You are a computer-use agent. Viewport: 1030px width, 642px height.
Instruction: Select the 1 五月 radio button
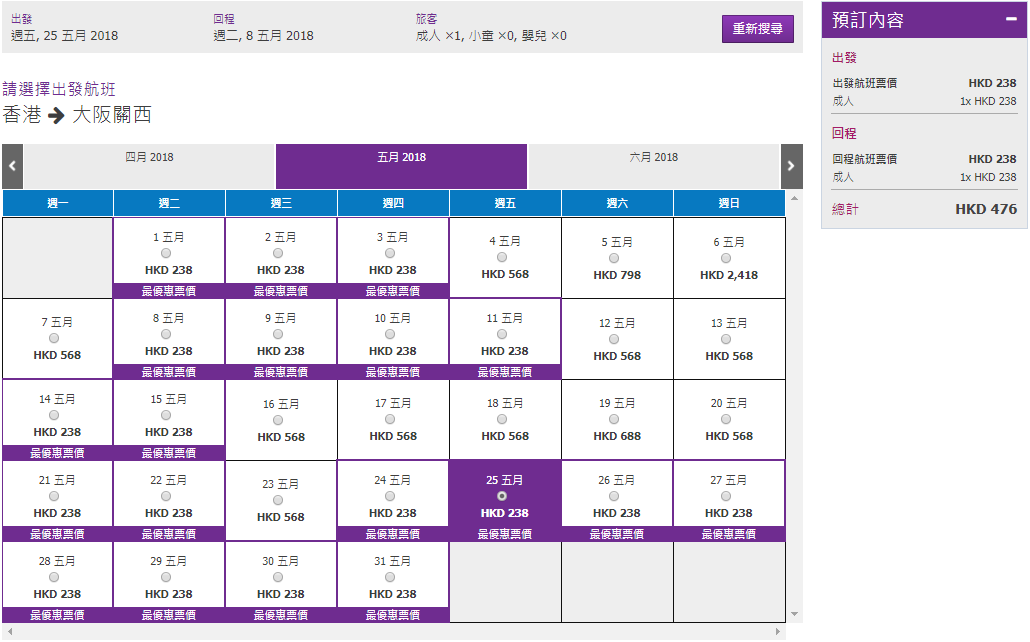pyautogui.click(x=166, y=253)
